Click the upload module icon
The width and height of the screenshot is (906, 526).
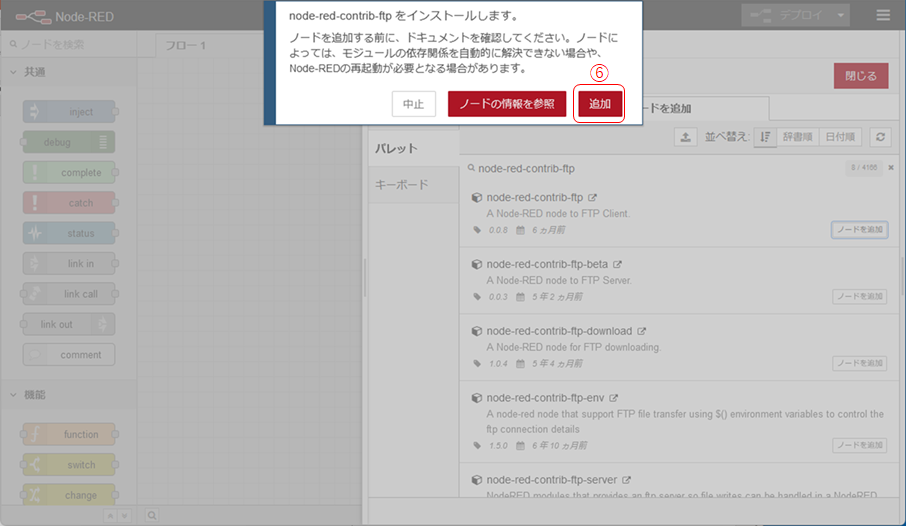[x=686, y=138]
